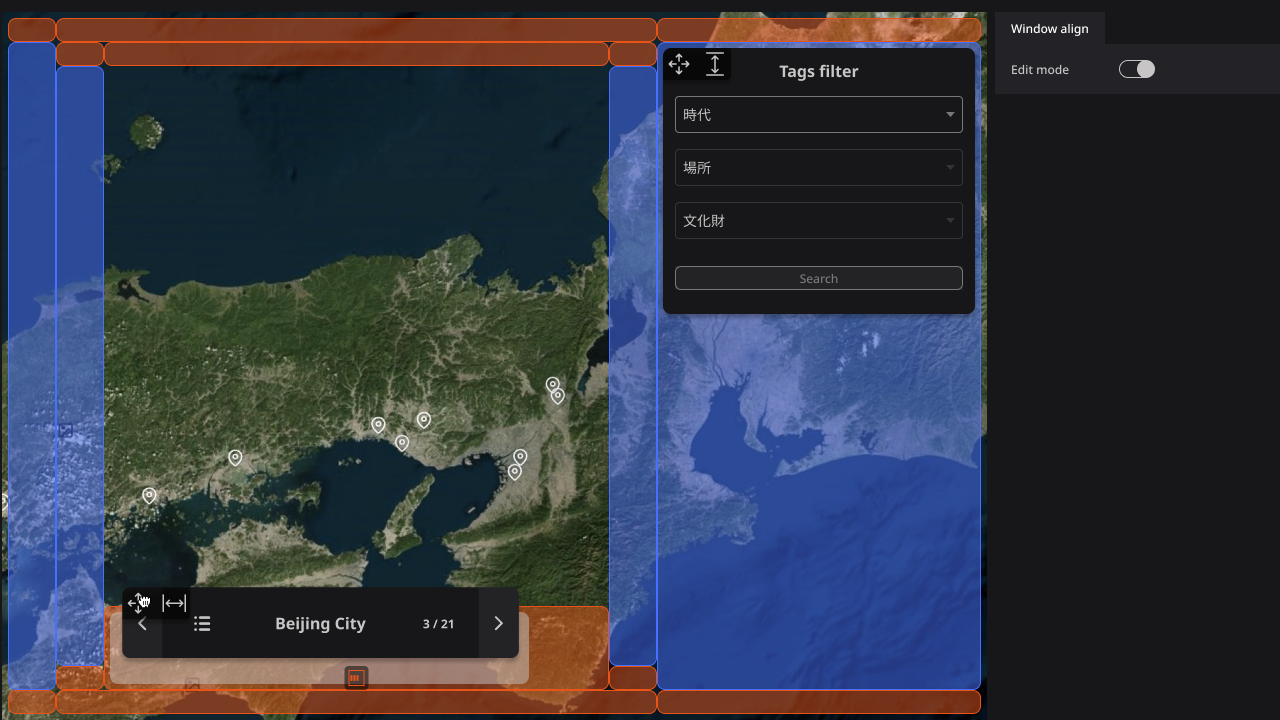Open the 文化財 dropdown

click(x=819, y=220)
